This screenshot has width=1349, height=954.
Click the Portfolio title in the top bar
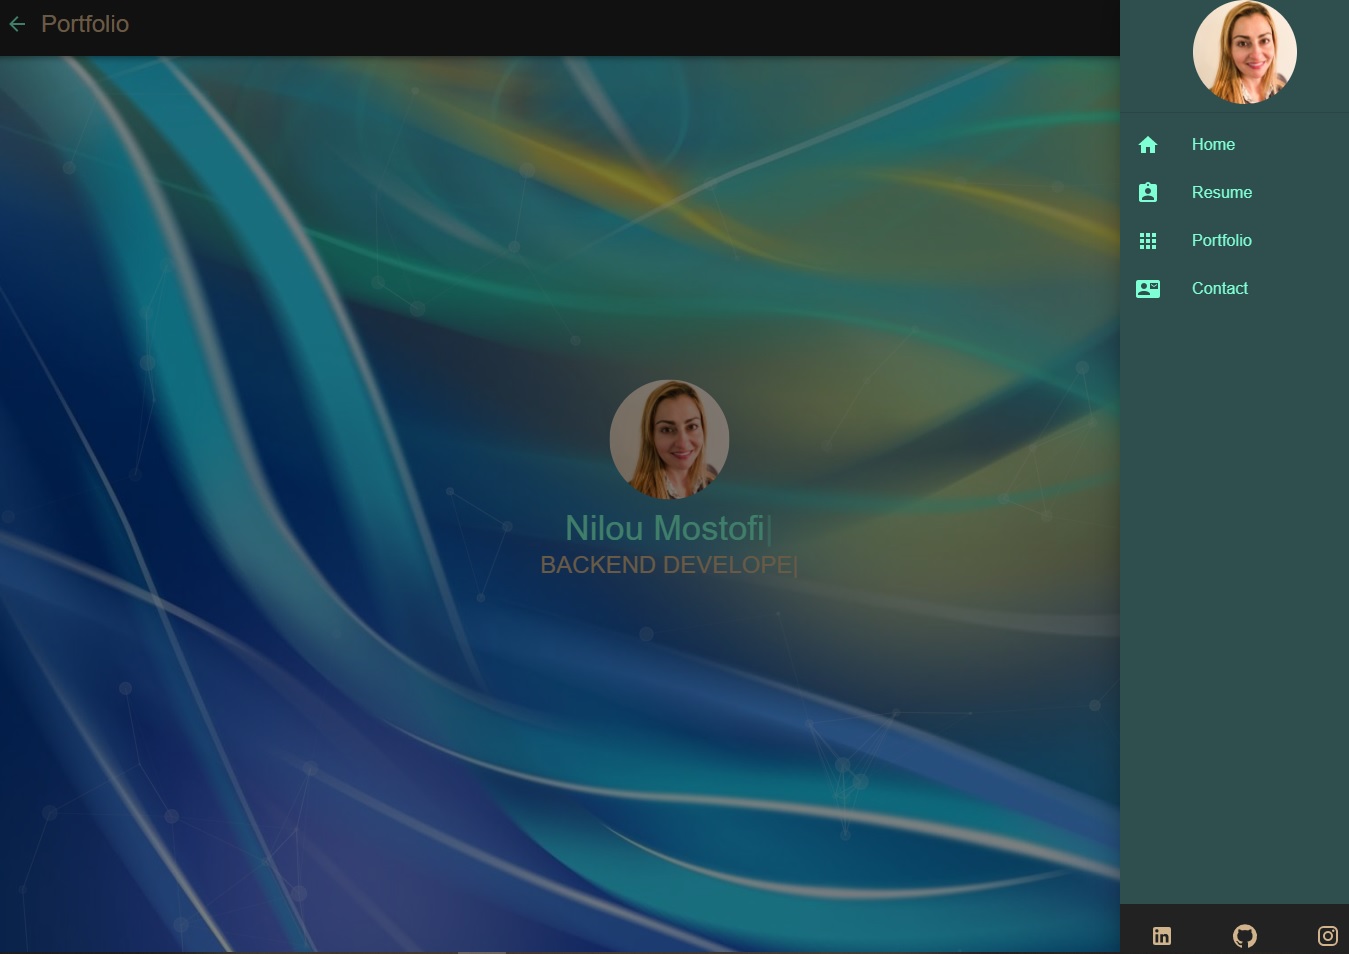[x=85, y=24]
